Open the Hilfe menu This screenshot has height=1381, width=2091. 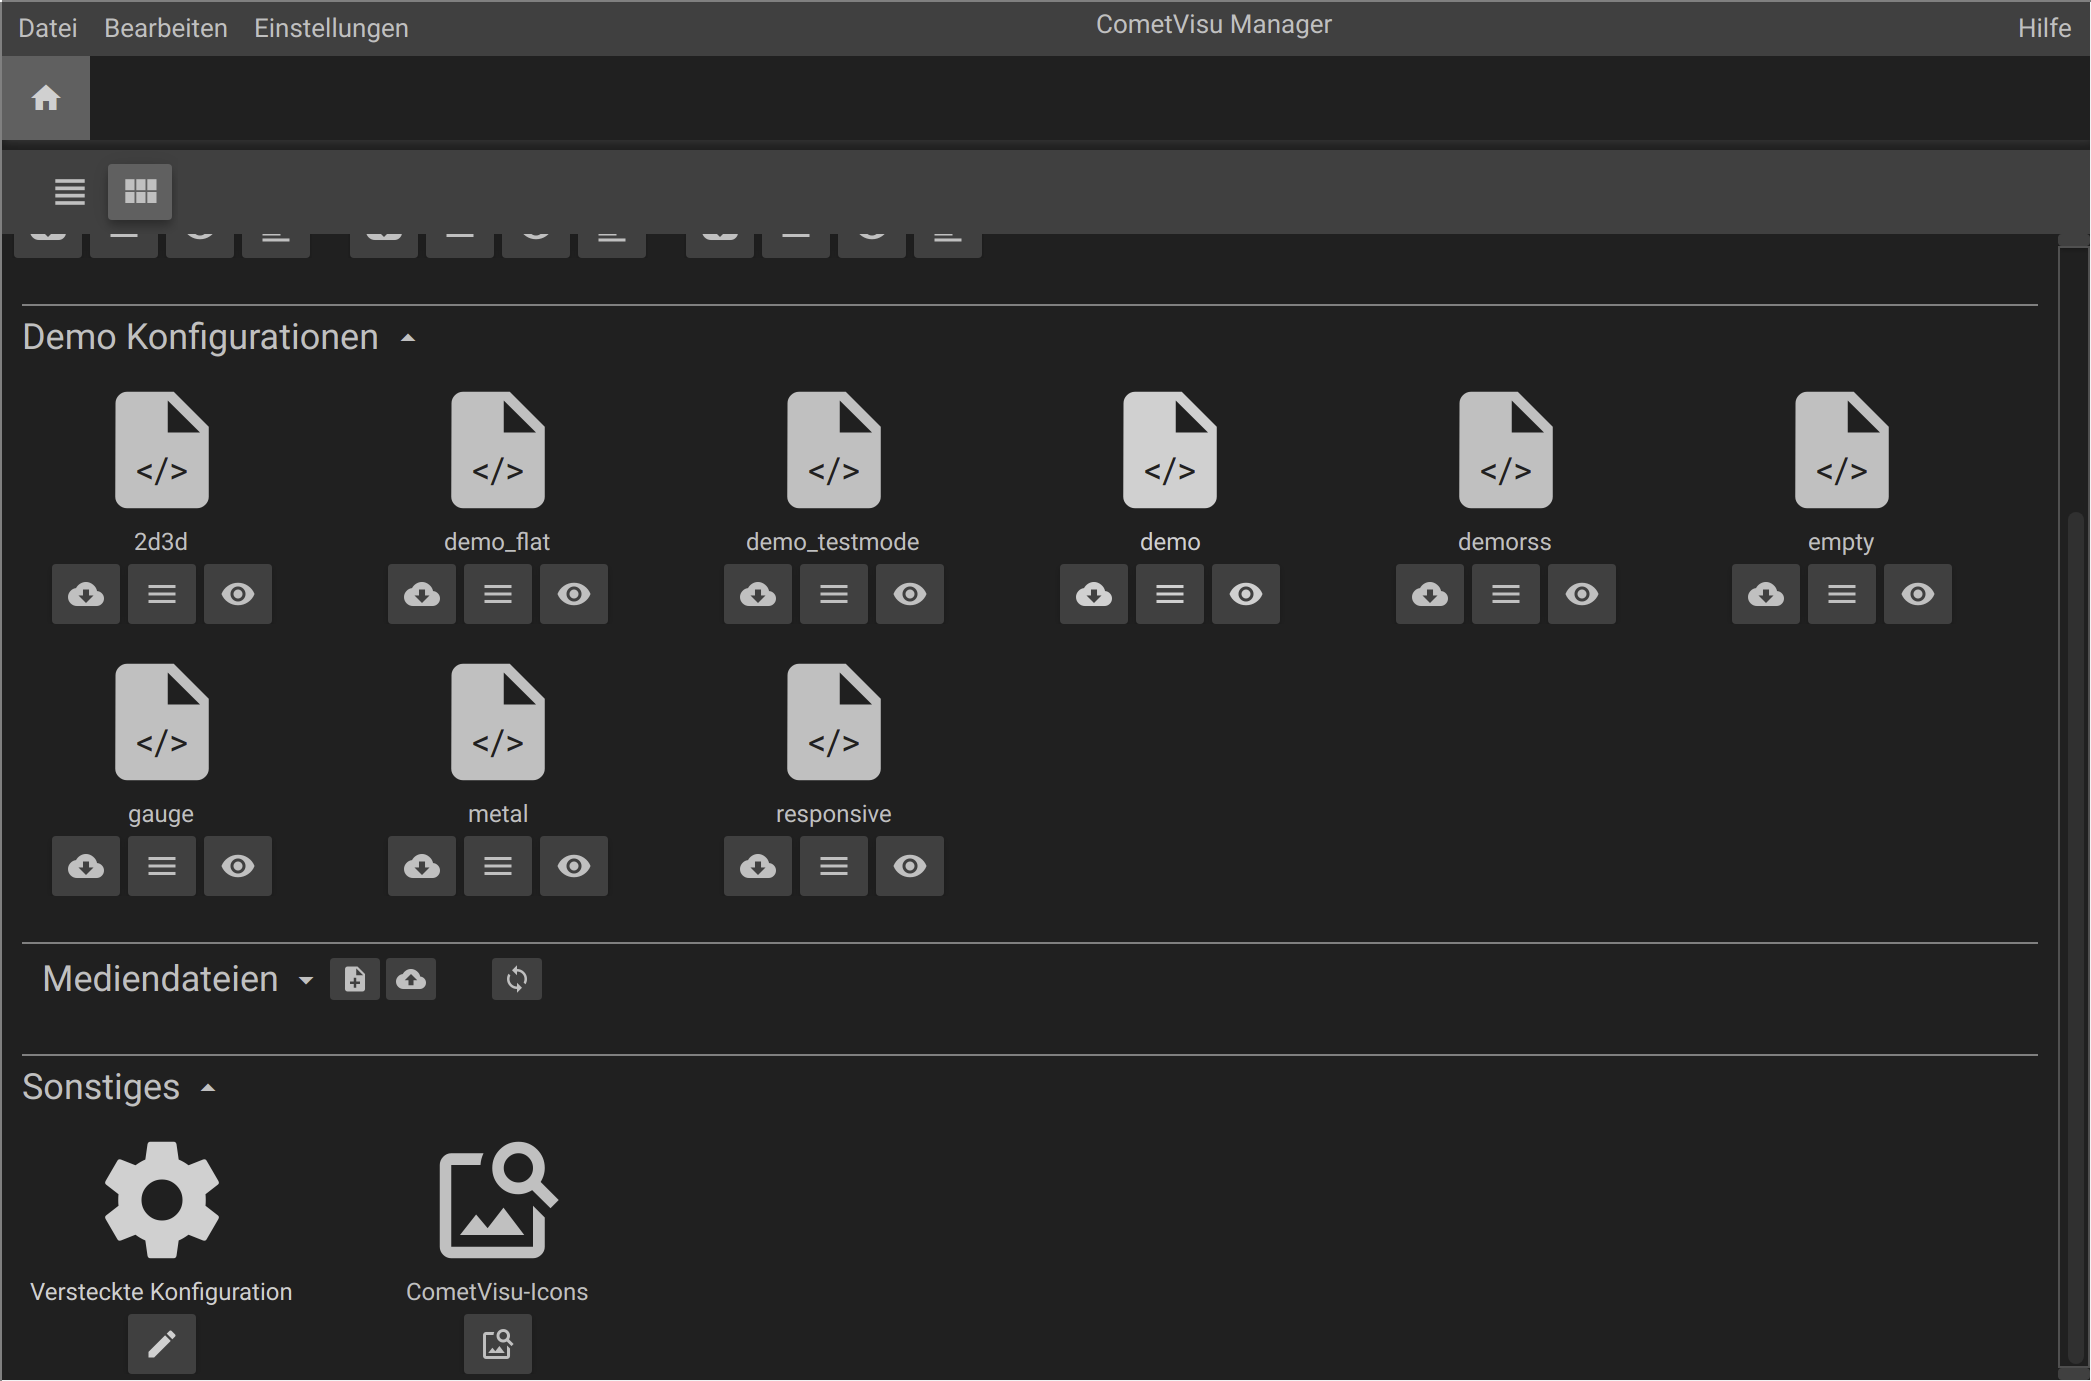(x=2044, y=28)
